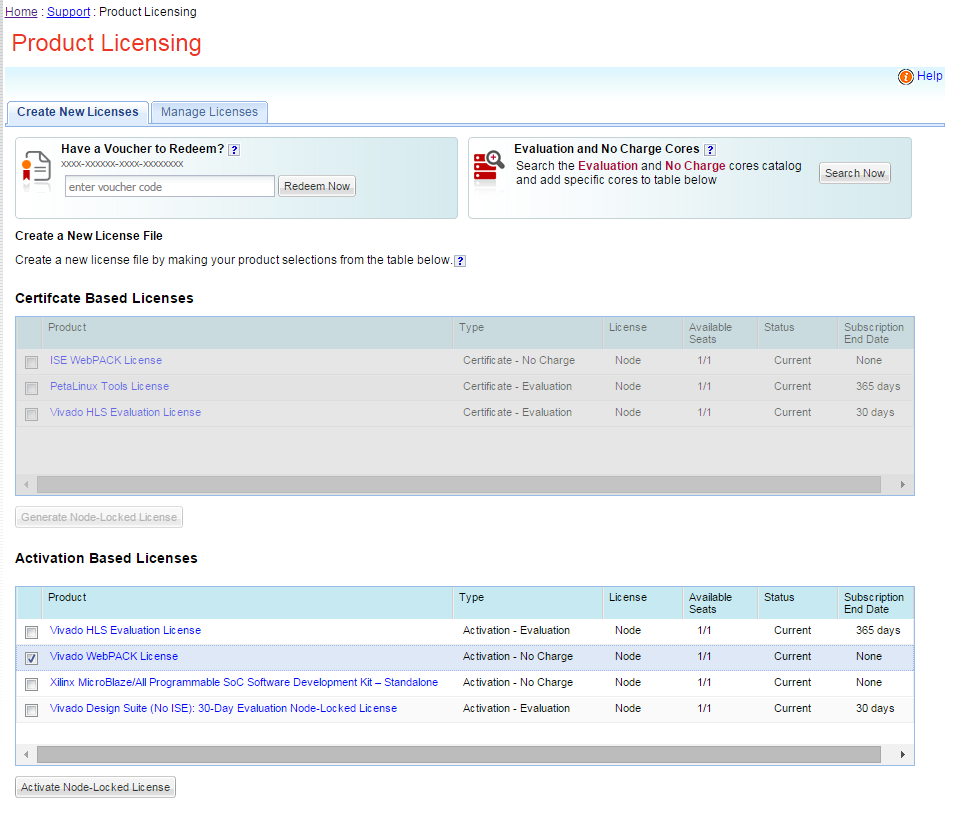963x820 pixels.
Task: Check the Vivado Design Suite 30-Day Evaluation checkbox
Action: click(31, 711)
